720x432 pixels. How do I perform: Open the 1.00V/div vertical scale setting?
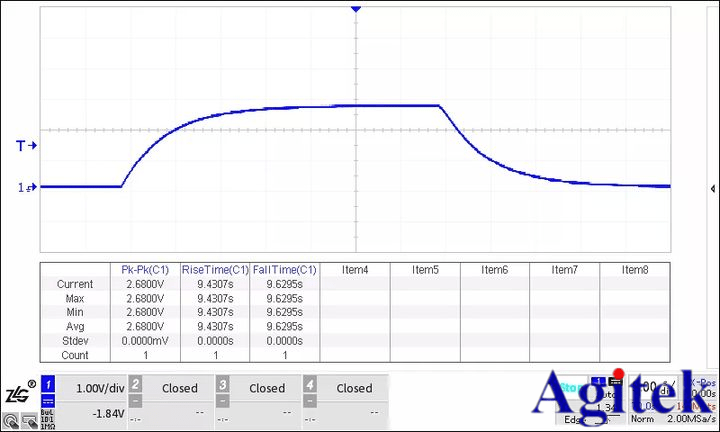coord(98,388)
